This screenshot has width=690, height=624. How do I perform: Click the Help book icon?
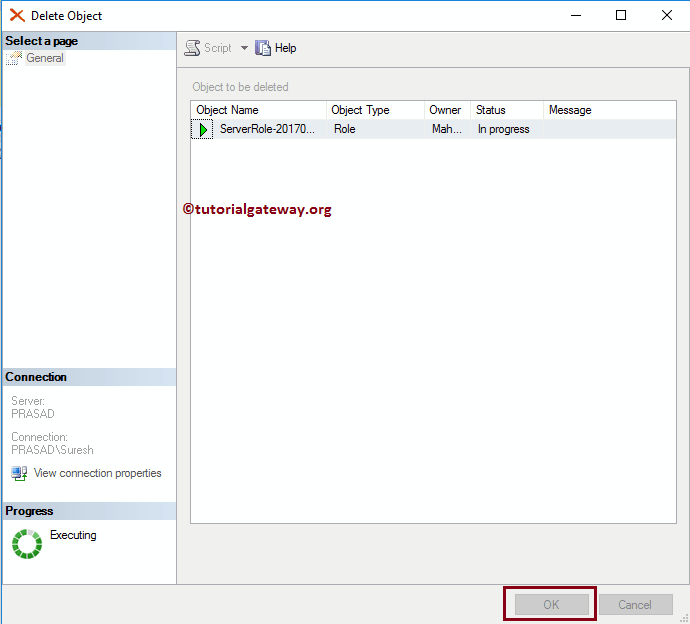[x=263, y=48]
